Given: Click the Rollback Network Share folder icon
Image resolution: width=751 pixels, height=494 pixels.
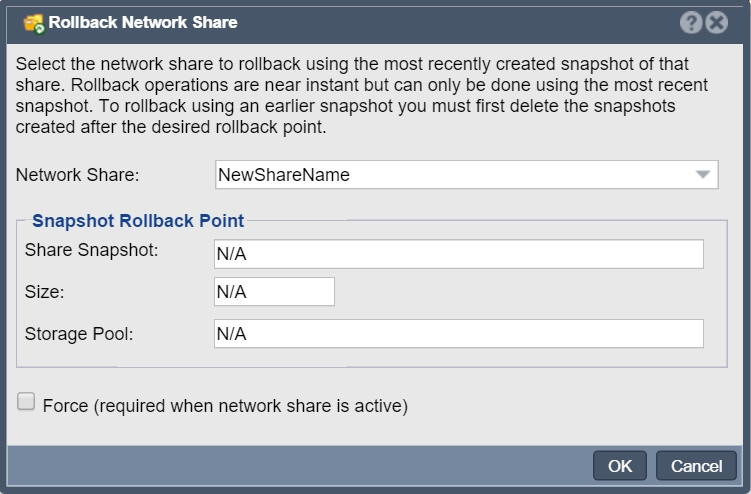Looking at the screenshot, I should pos(34,23).
